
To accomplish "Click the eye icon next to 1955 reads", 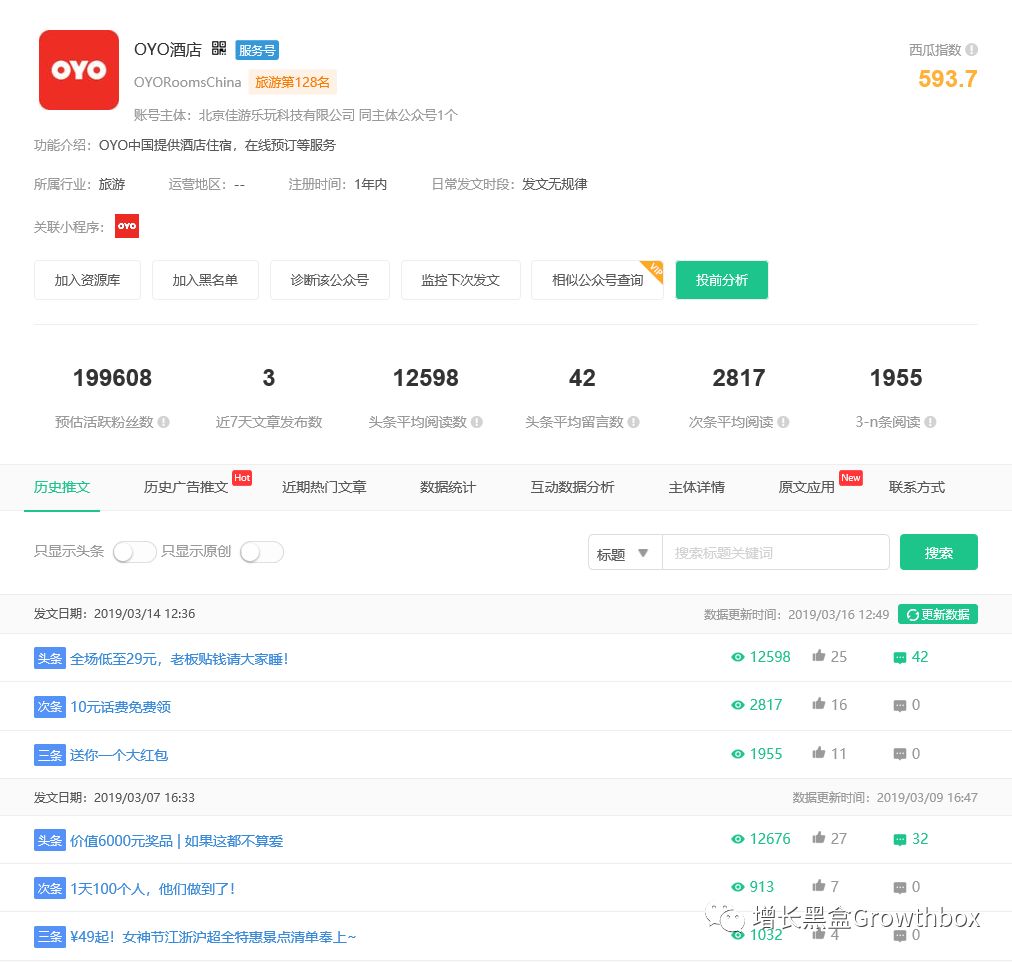I will (737, 754).
